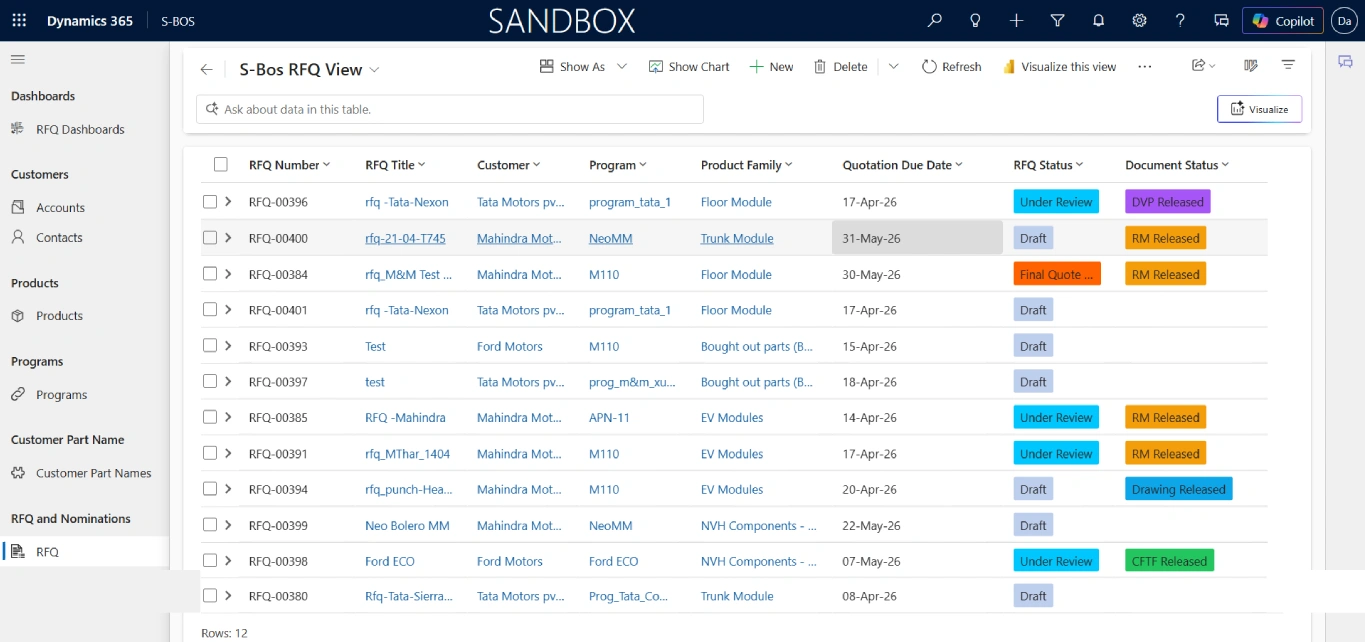
Task: Open the S-Bos RFQ View selector dropdown
Action: pos(375,70)
